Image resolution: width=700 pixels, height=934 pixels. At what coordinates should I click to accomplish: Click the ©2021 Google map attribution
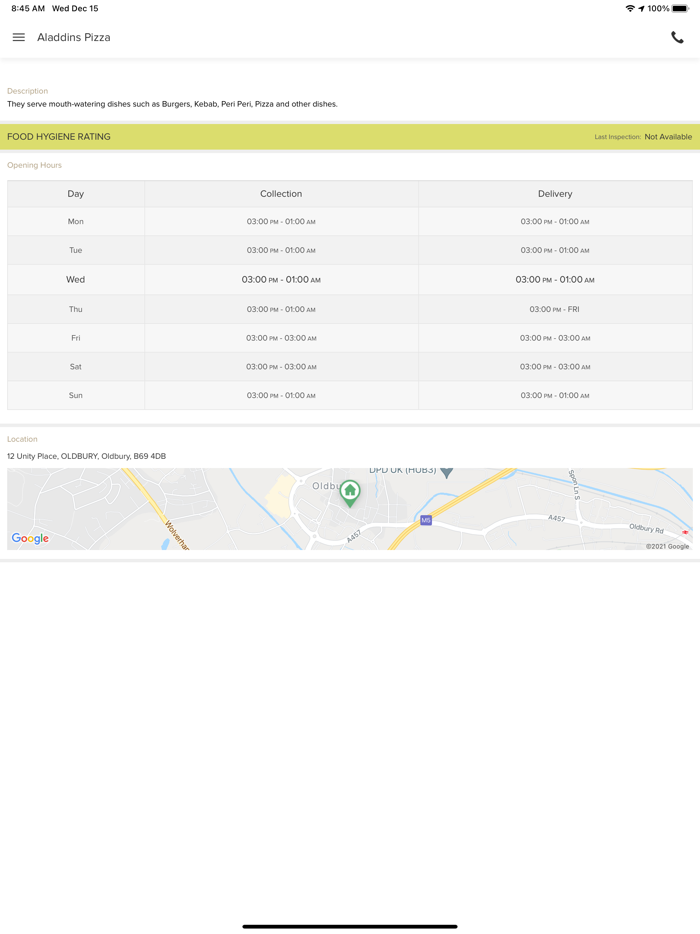[667, 546]
